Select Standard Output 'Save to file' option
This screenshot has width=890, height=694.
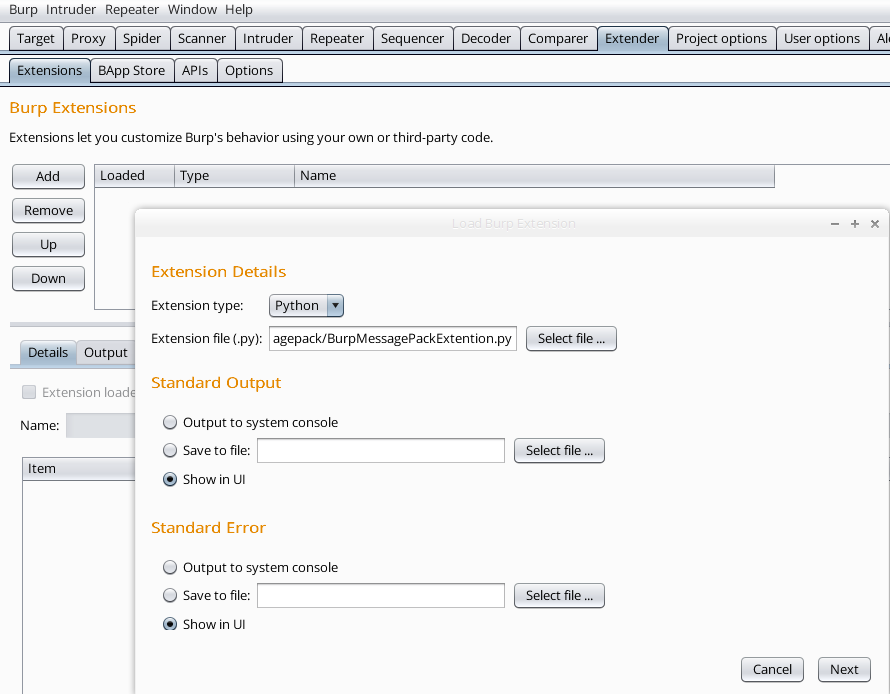tap(170, 451)
